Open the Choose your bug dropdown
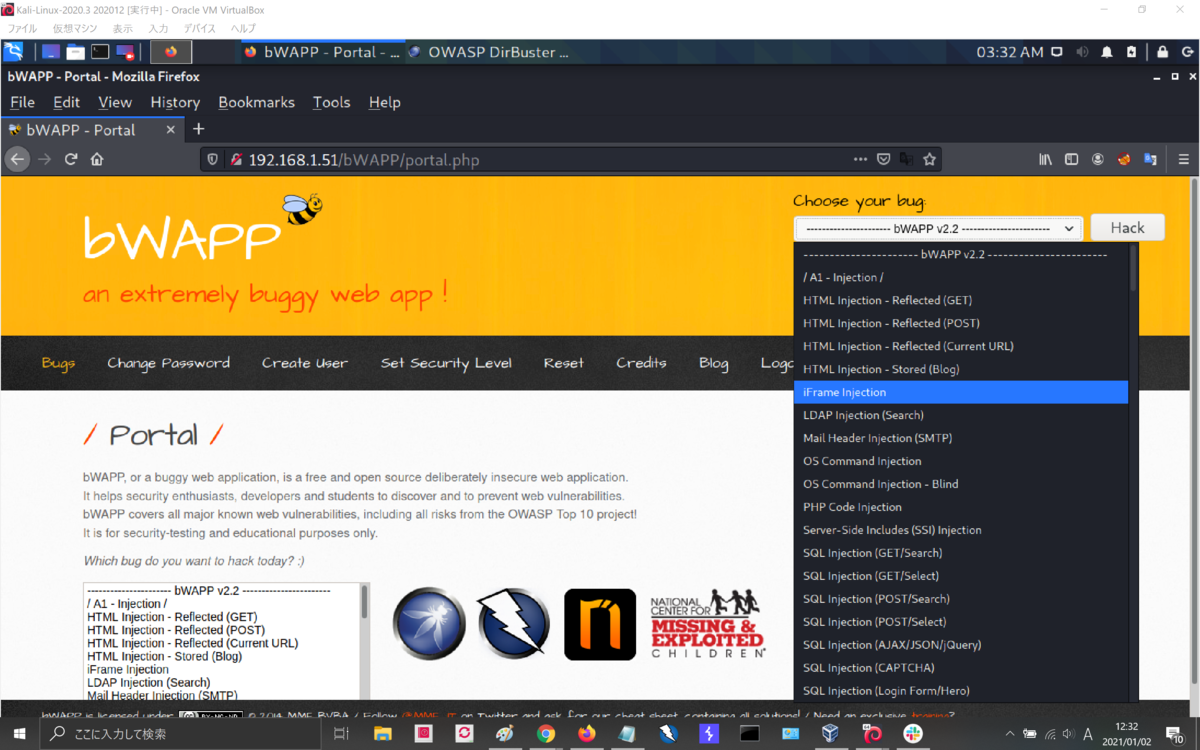1200x750 pixels. coord(938,228)
